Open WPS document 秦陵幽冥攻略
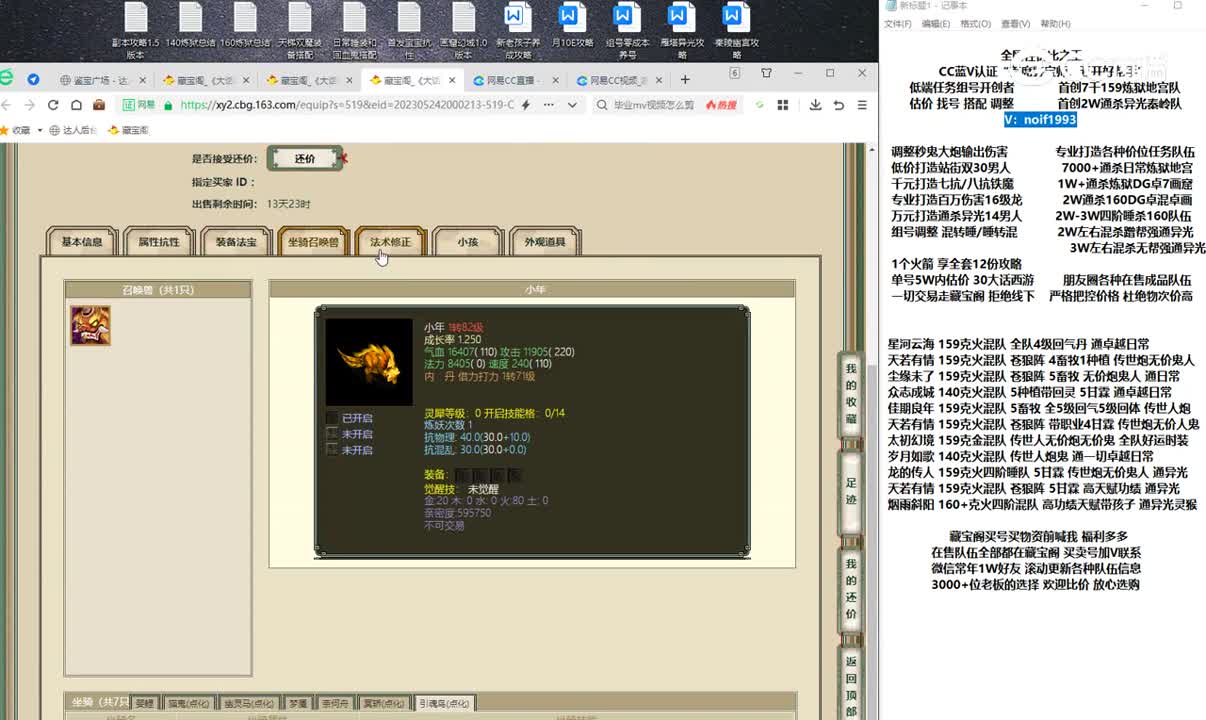Viewport: 1206px width, 720px height. (x=735, y=30)
